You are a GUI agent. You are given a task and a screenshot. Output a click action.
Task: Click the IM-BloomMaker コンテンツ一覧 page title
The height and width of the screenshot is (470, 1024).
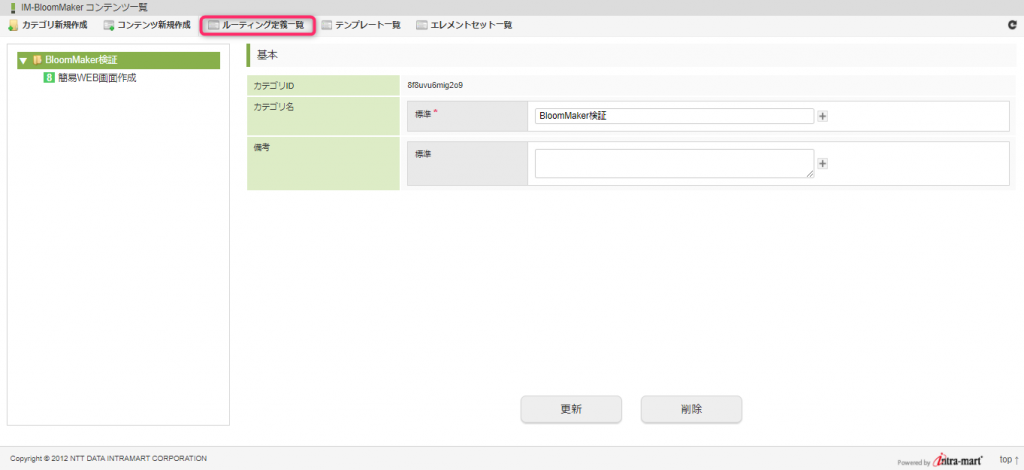tap(84, 7)
